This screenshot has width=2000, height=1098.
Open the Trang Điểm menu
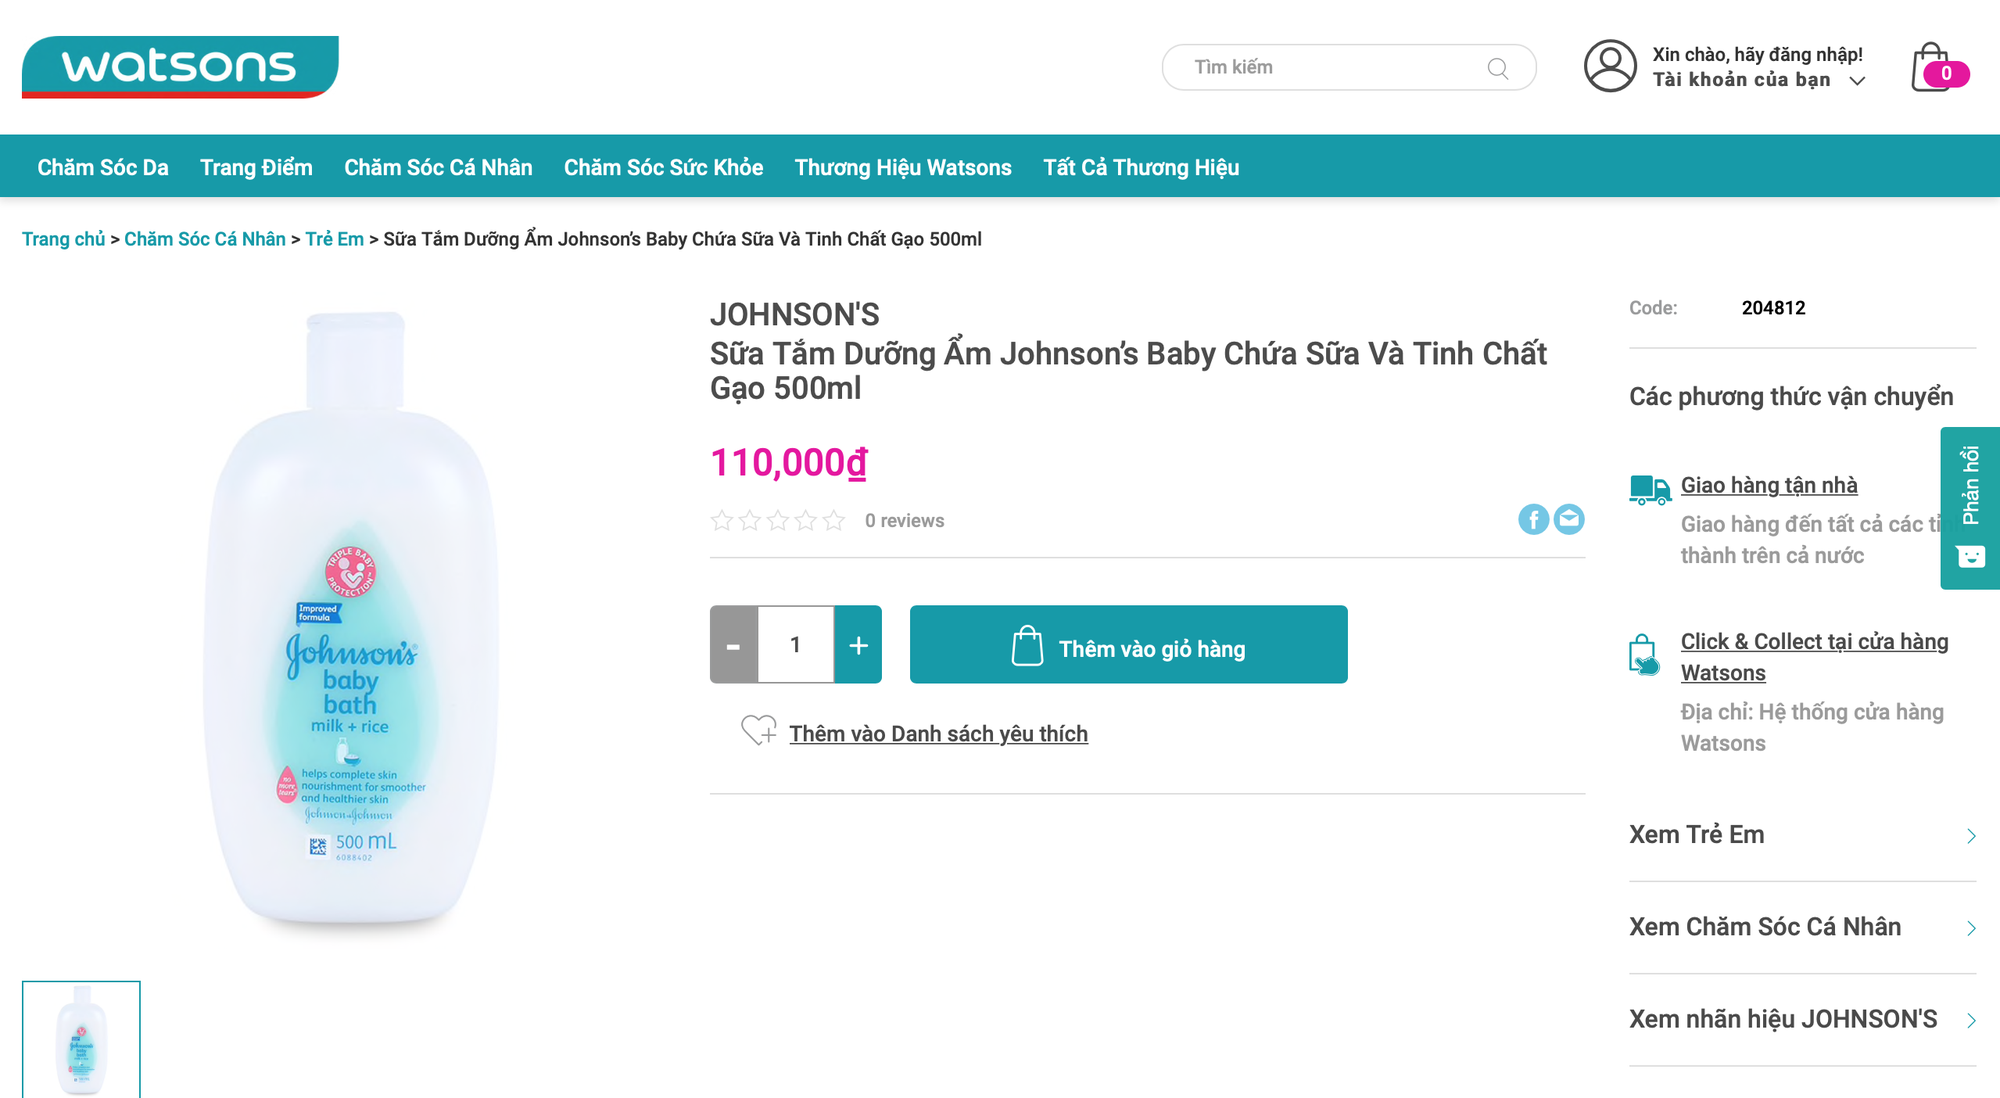tap(256, 167)
